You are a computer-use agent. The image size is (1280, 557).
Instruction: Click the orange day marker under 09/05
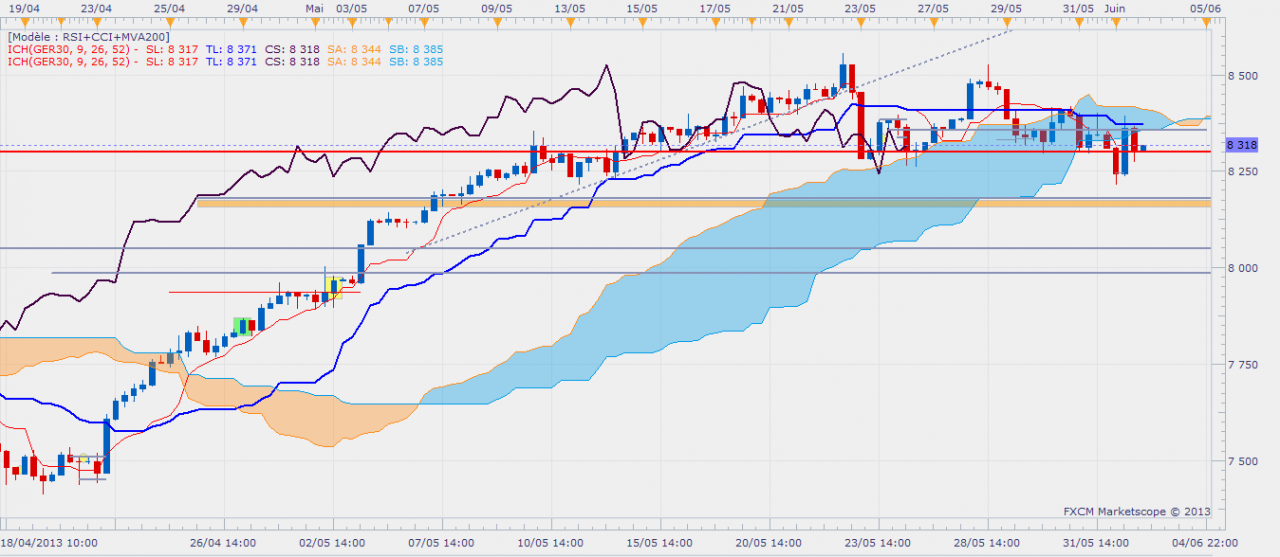(x=497, y=21)
